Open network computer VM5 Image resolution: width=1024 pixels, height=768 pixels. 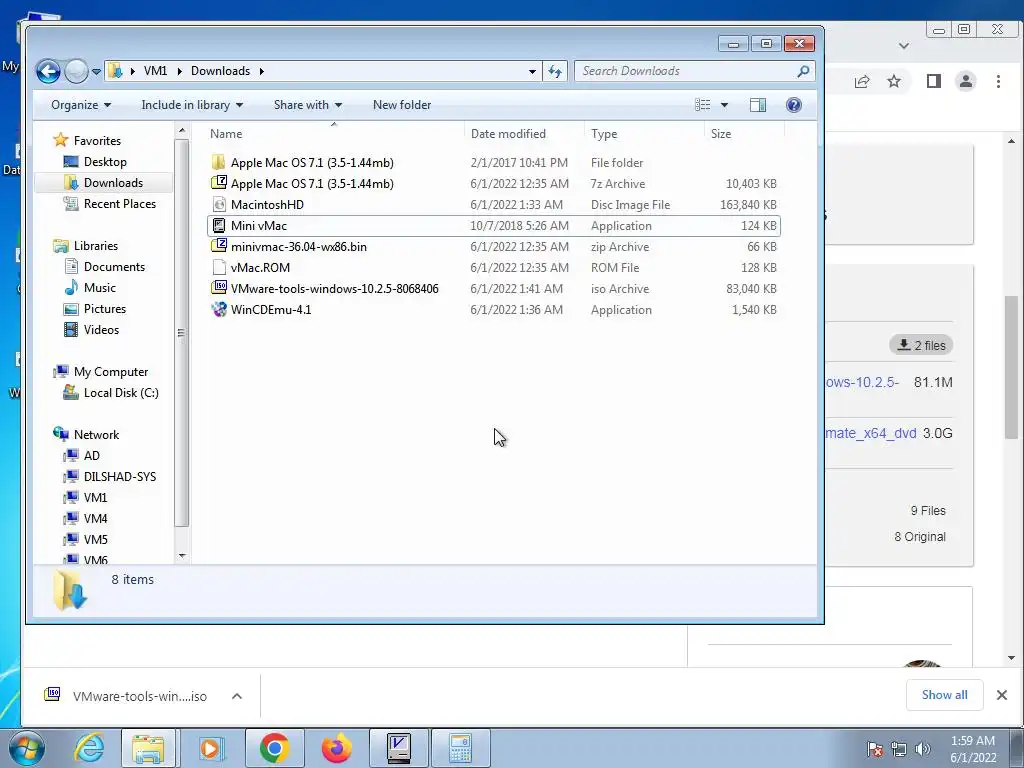[x=95, y=539]
